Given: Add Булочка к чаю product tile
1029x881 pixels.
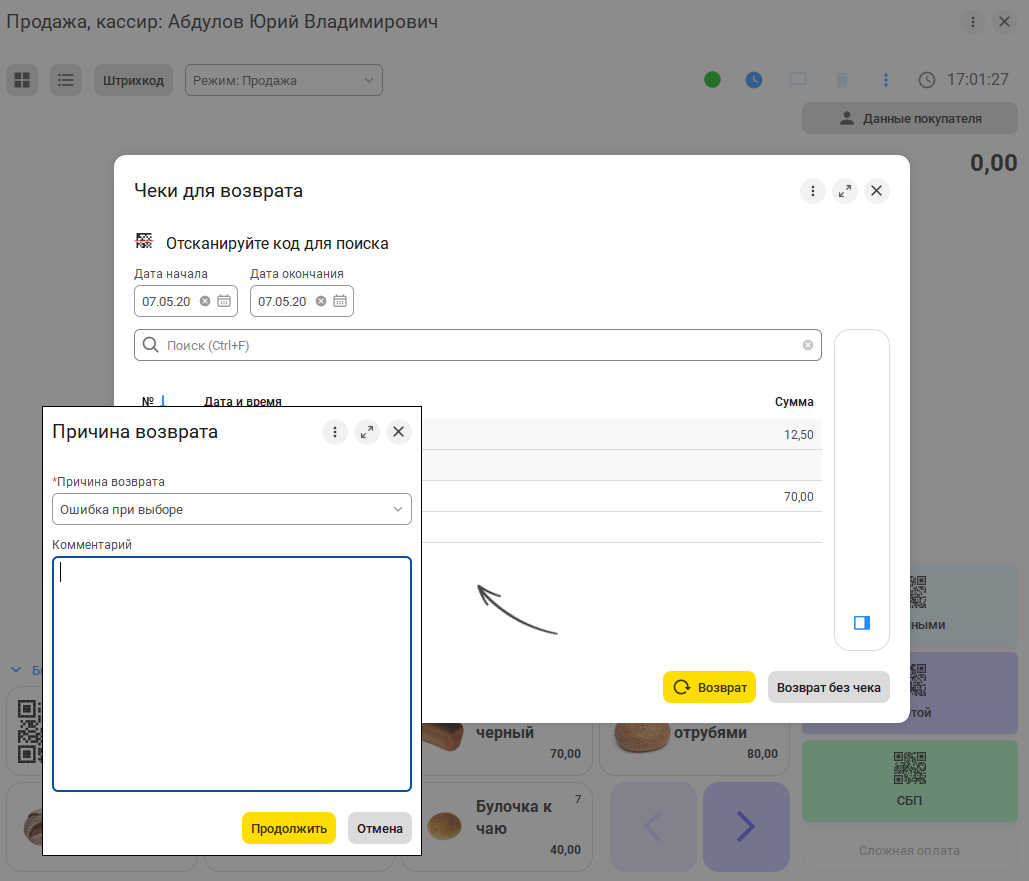Looking at the screenshot, I should pyautogui.click(x=507, y=827).
